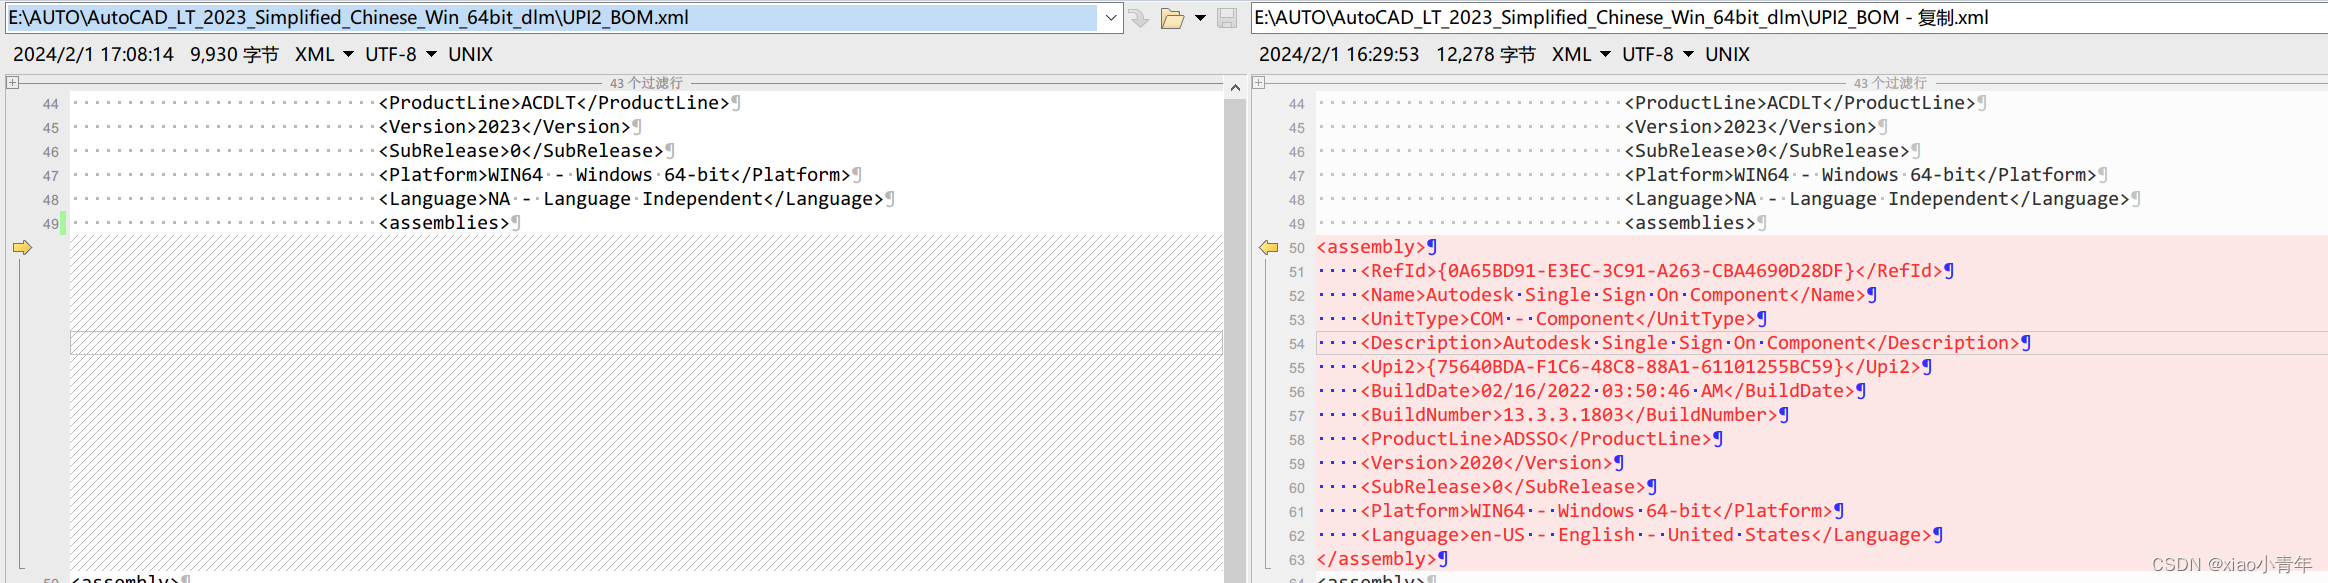Click left file size 9,930 字节
2328x583 pixels.
point(234,54)
